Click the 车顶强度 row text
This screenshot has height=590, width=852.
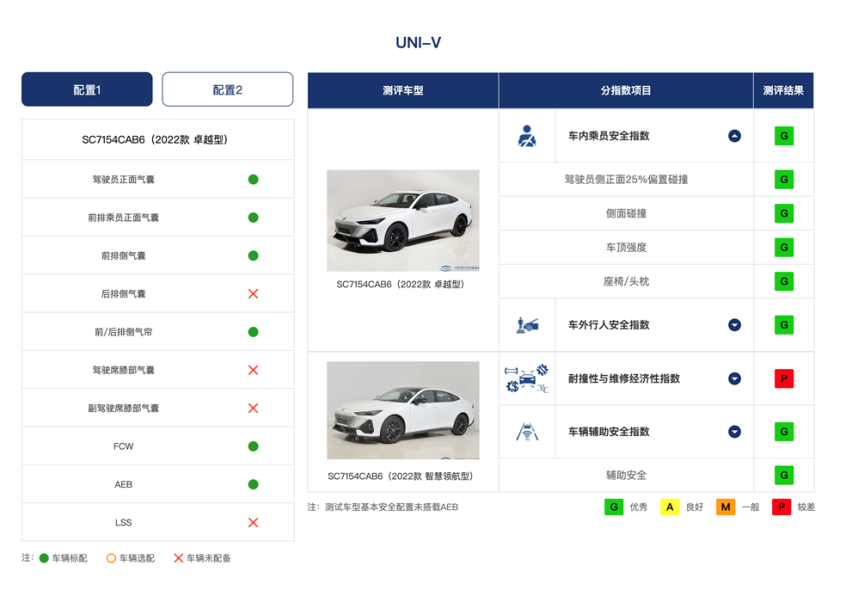(x=626, y=248)
